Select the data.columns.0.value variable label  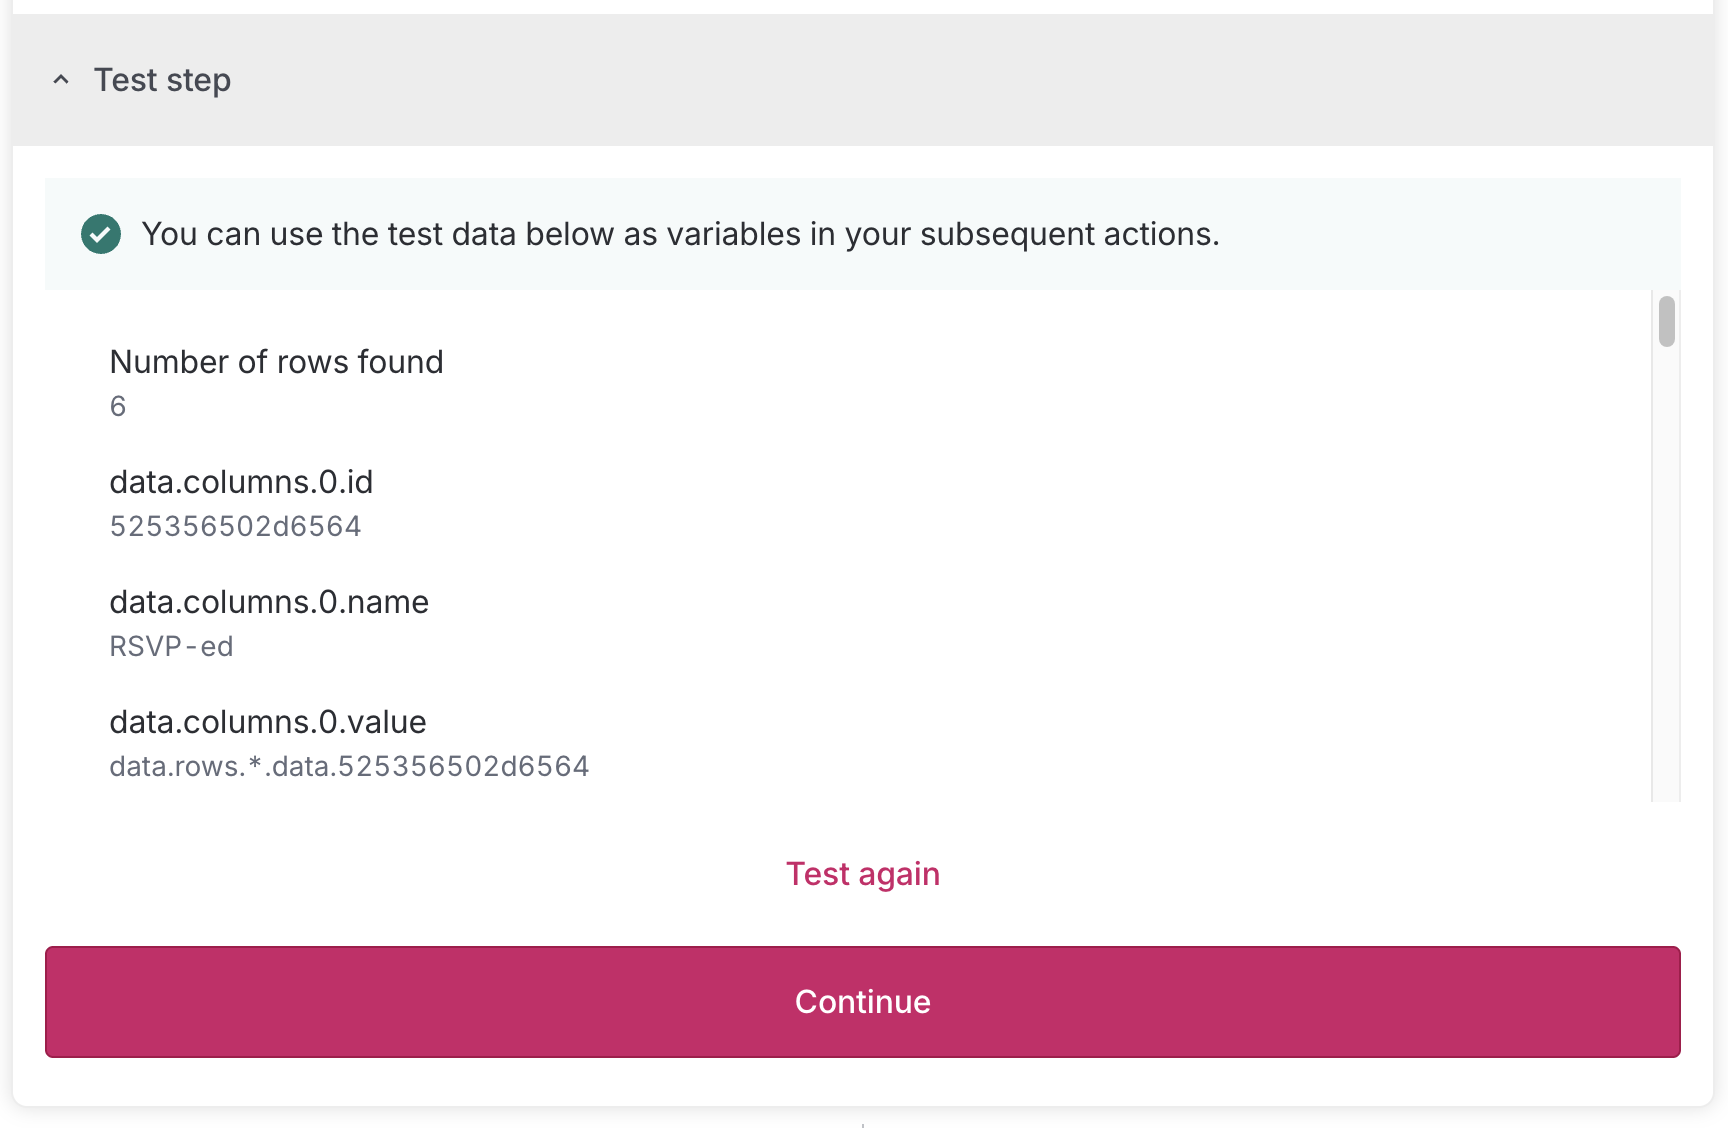[268, 722]
